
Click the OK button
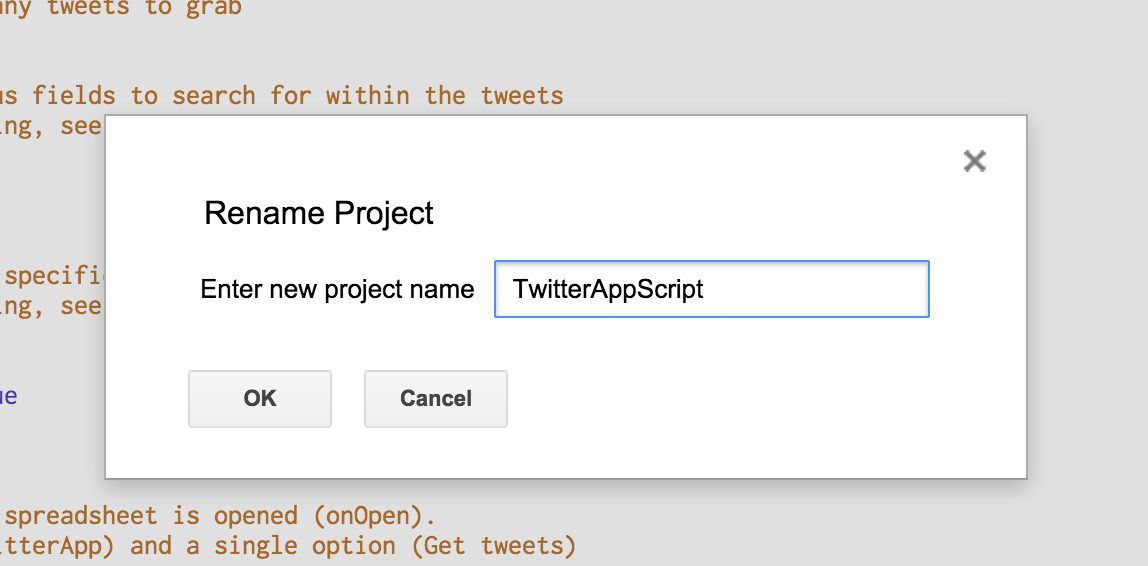tap(260, 399)
